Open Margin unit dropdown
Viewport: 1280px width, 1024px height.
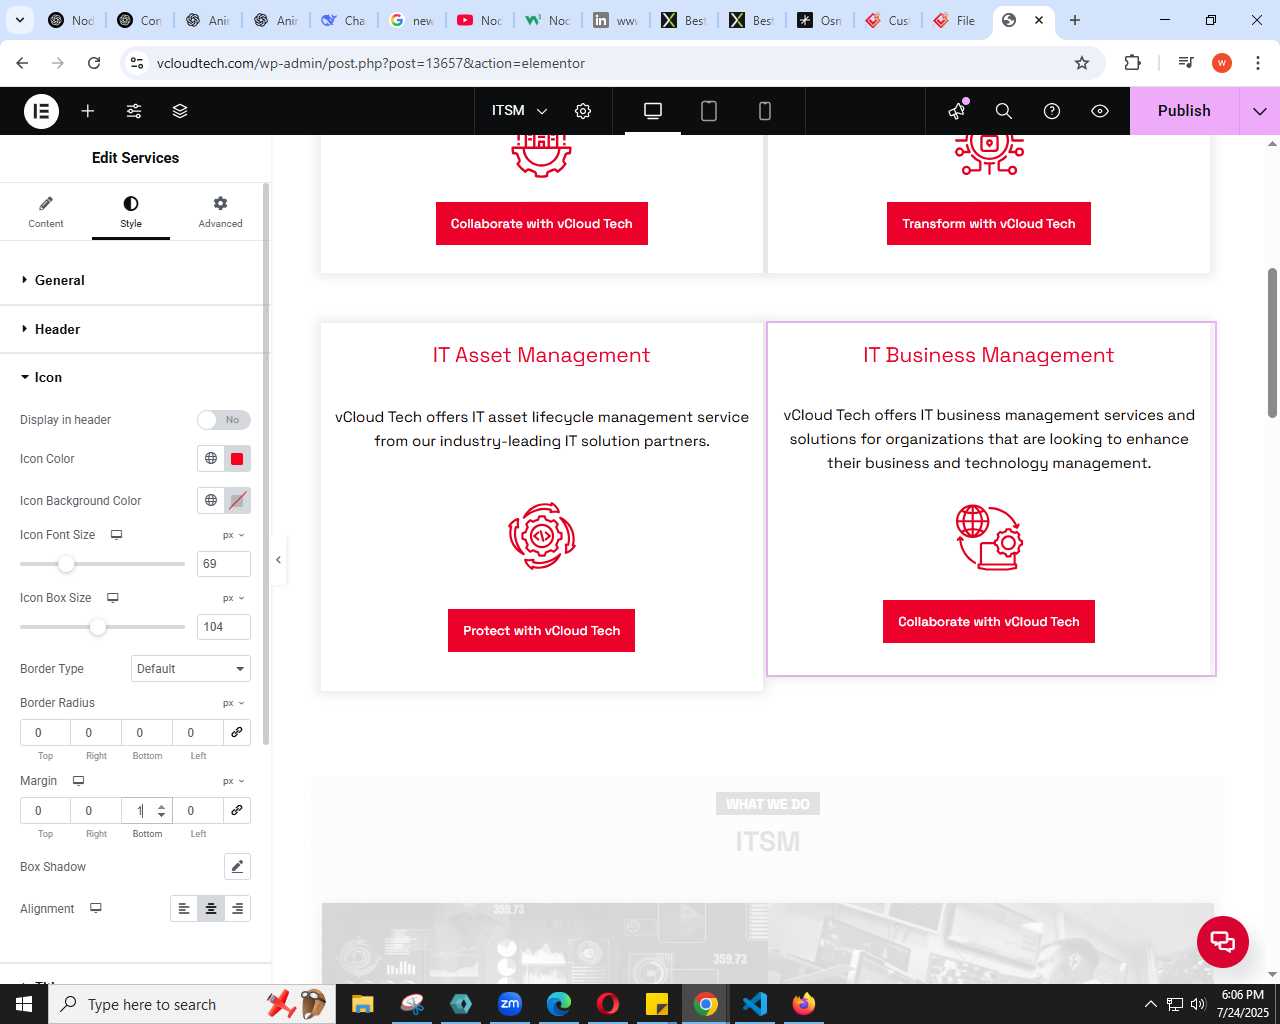pos(234,781)
